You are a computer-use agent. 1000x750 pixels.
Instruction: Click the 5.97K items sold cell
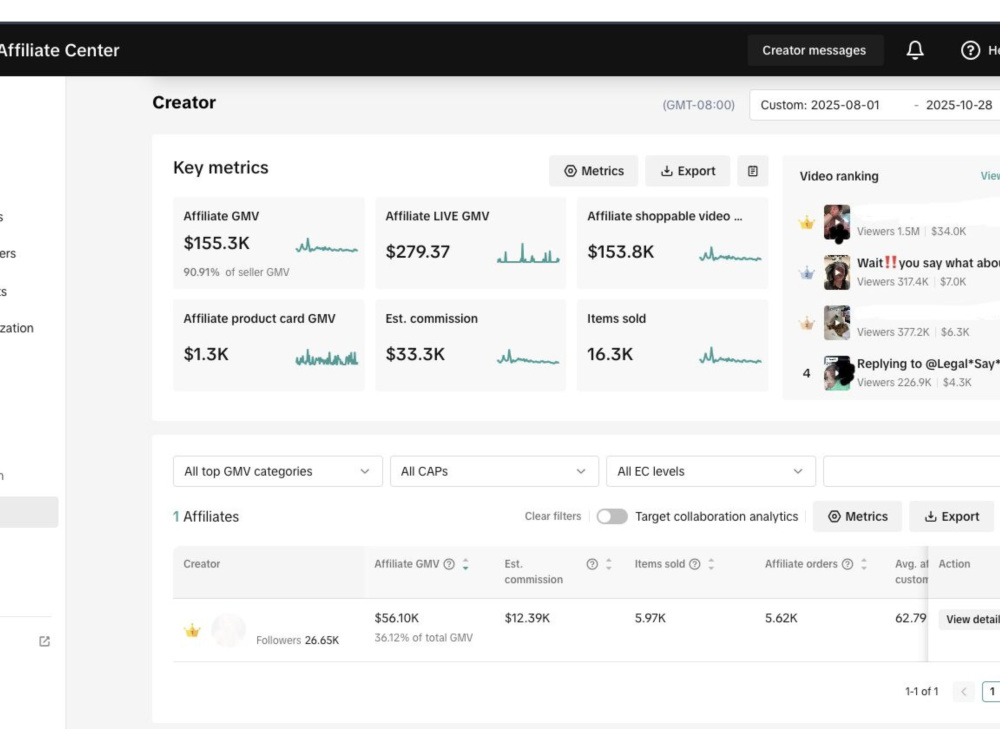pyautogui.click(x=650, y=618)
